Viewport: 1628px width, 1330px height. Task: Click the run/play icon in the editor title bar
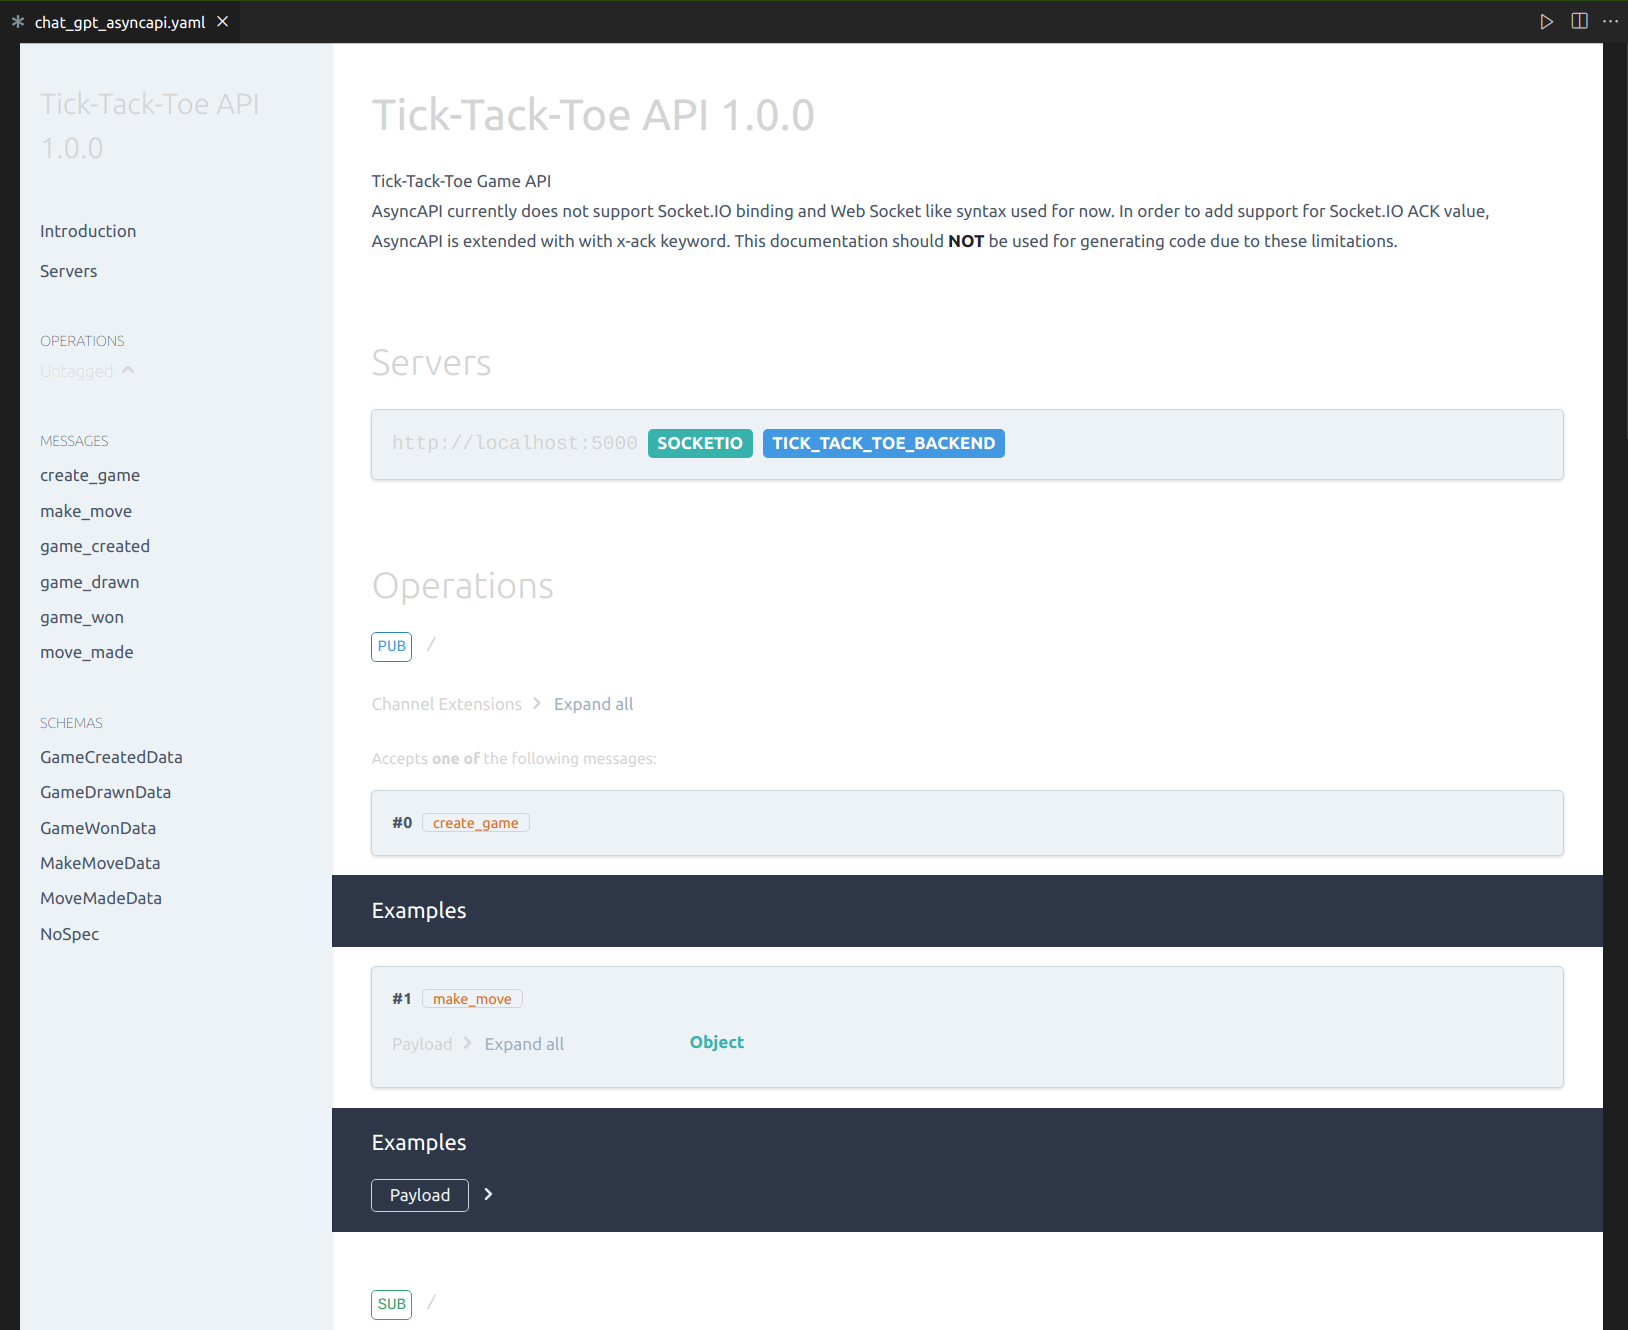tap(1546, 22)
